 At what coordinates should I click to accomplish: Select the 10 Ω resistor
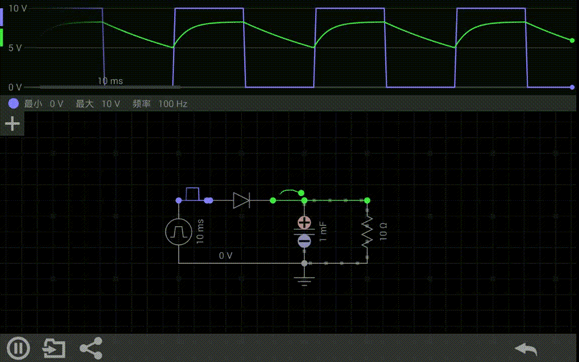[367, 232]
